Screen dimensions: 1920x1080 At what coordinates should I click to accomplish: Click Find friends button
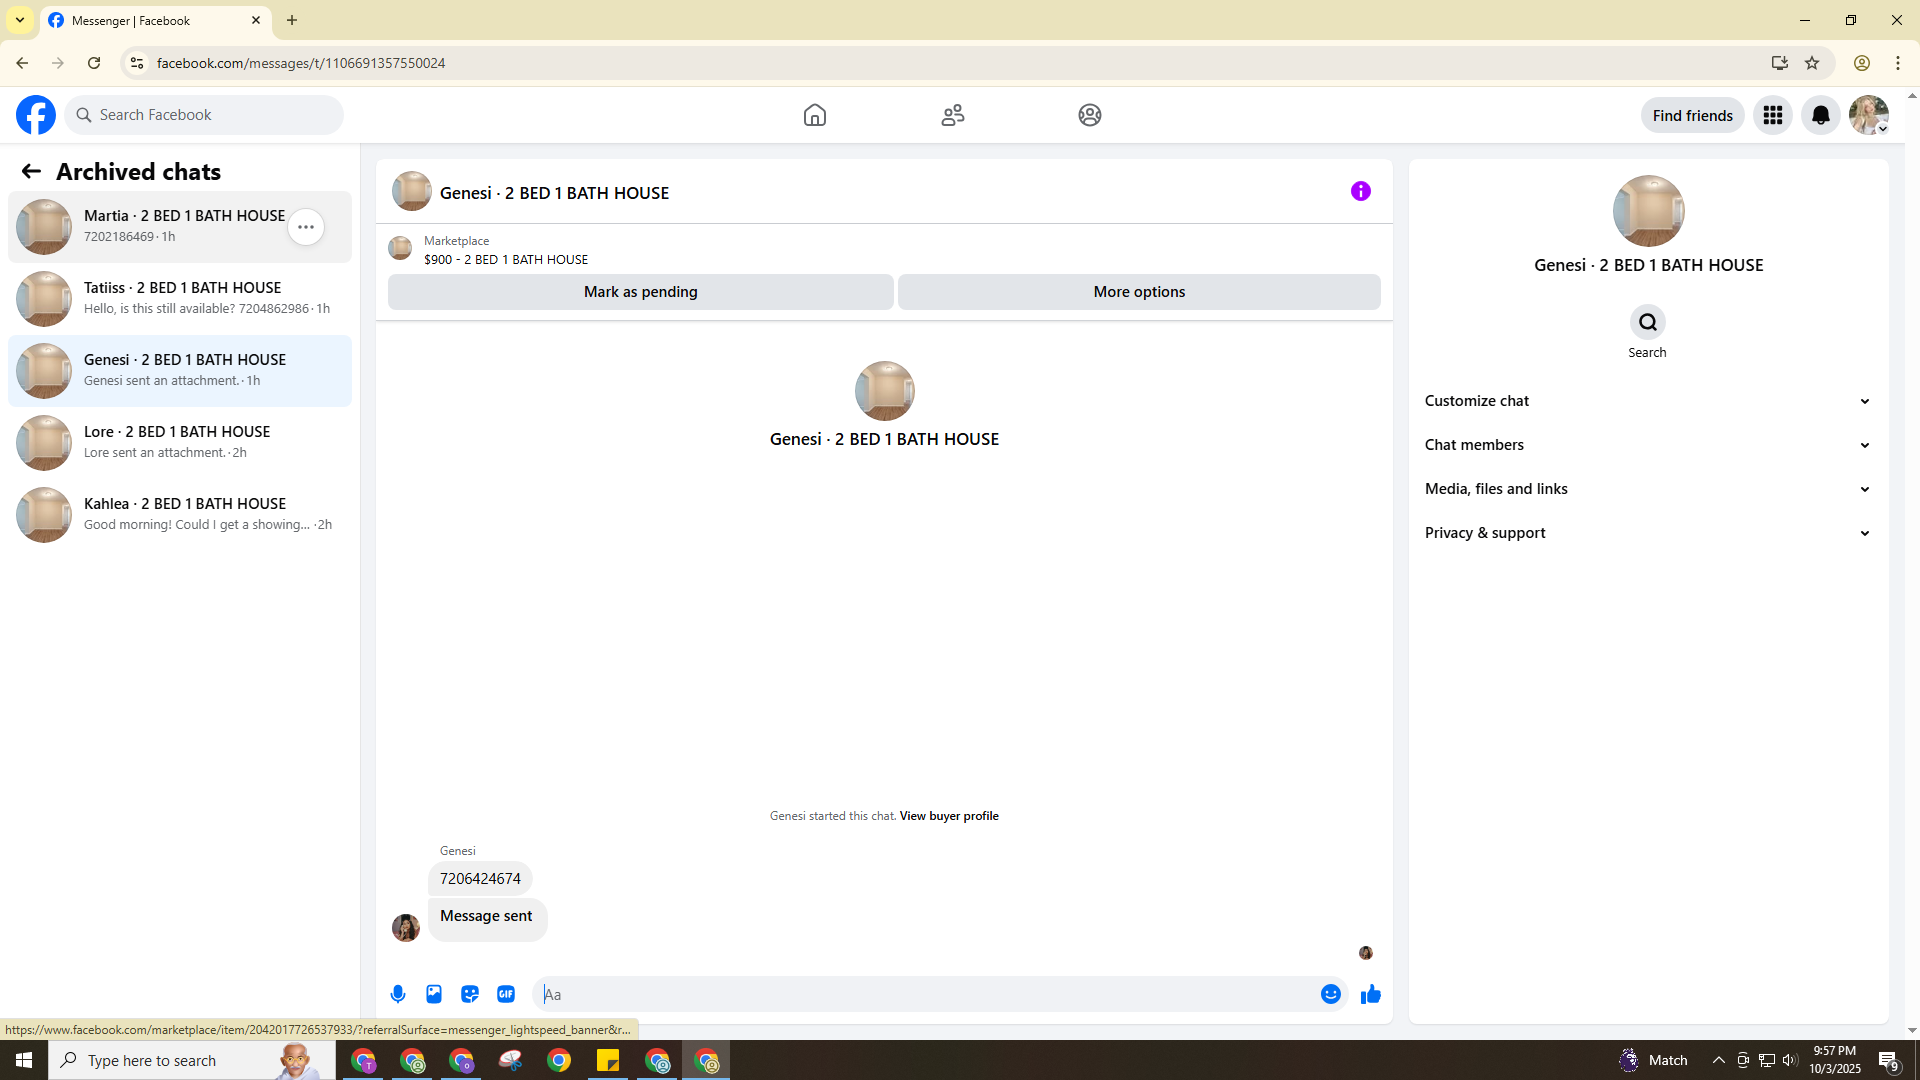tap(1693, 115)
